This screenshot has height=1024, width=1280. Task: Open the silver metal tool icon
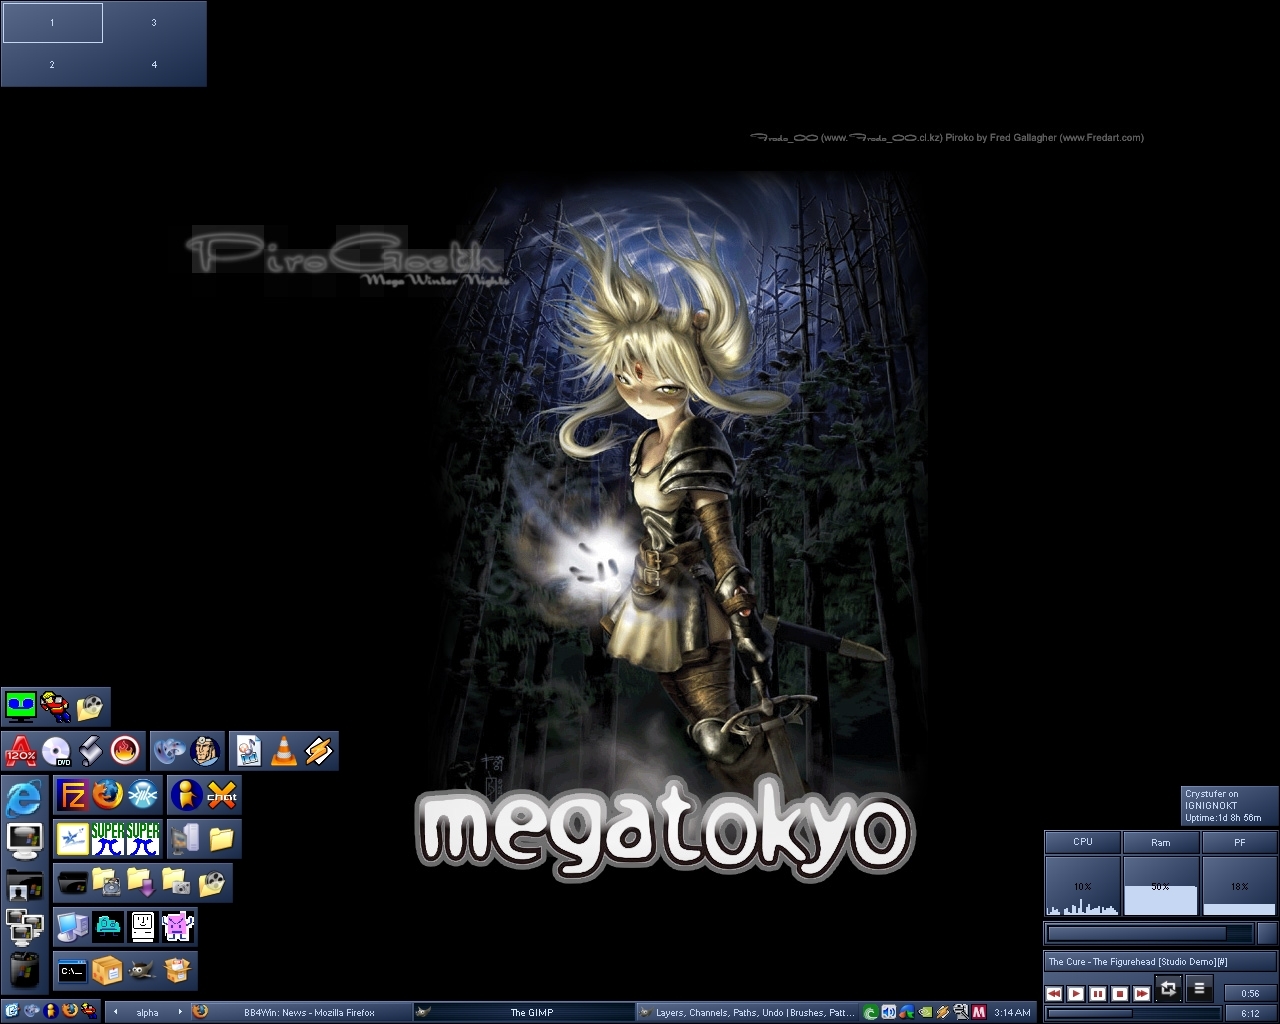(91, 751)
